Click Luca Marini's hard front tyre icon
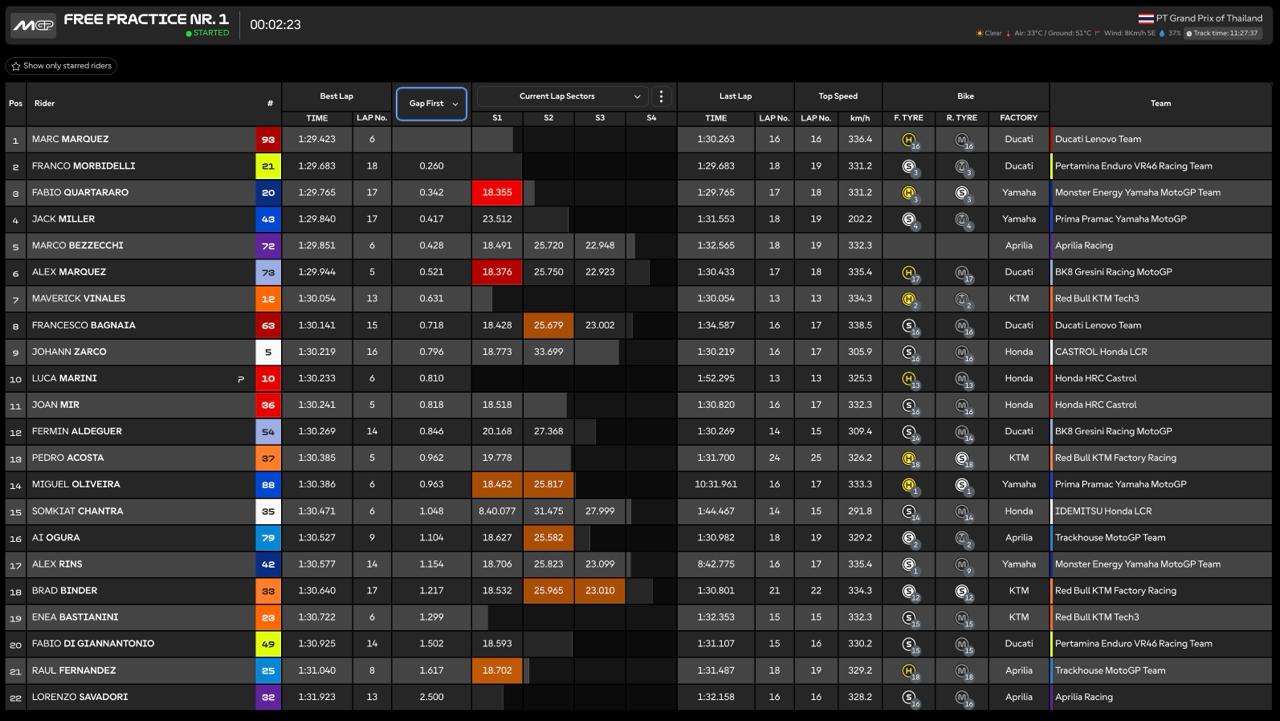 (909, 379)
